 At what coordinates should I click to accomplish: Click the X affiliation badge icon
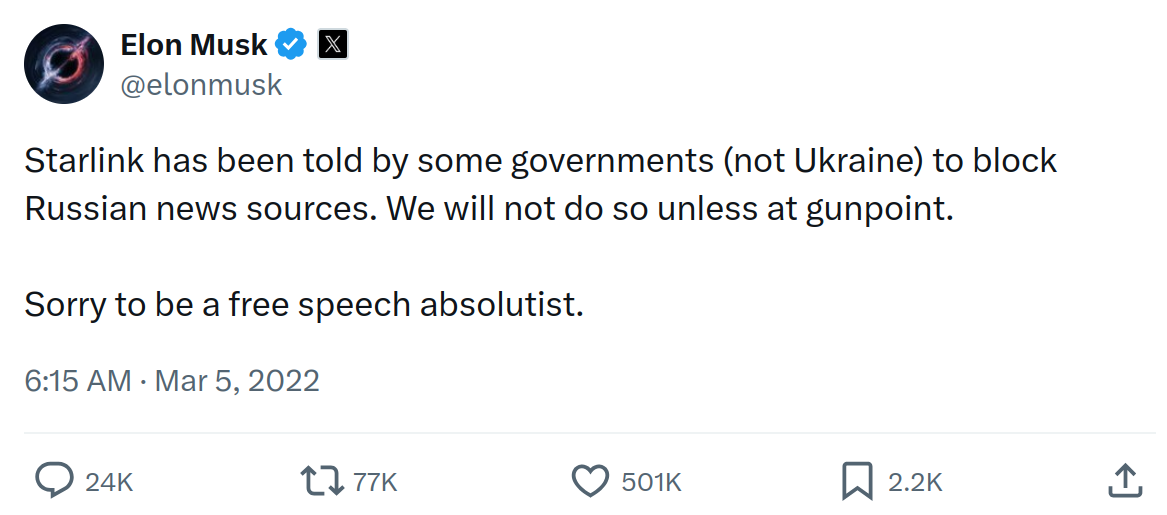[x=333, y=45]
